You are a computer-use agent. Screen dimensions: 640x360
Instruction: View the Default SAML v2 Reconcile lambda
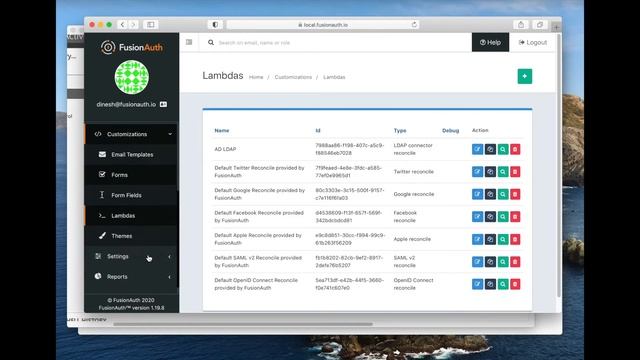click(x=502, y=262)
